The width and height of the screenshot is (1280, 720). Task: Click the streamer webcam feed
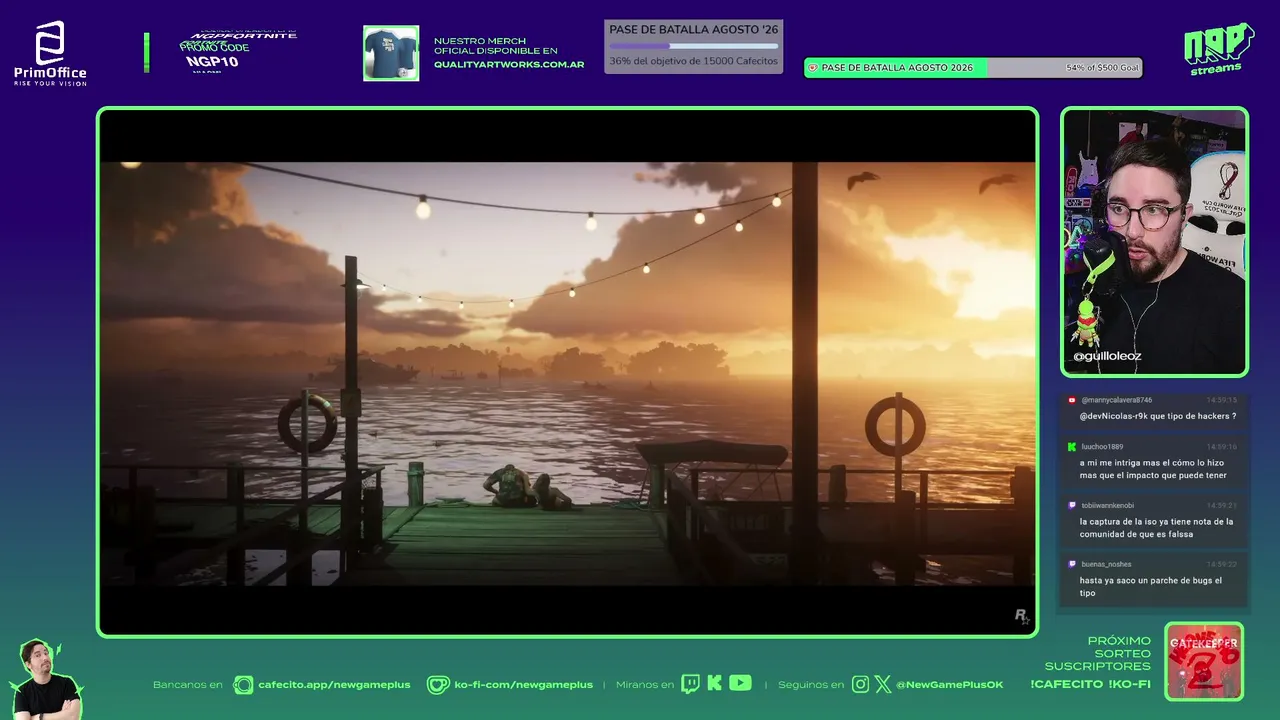coord(1154,242)
